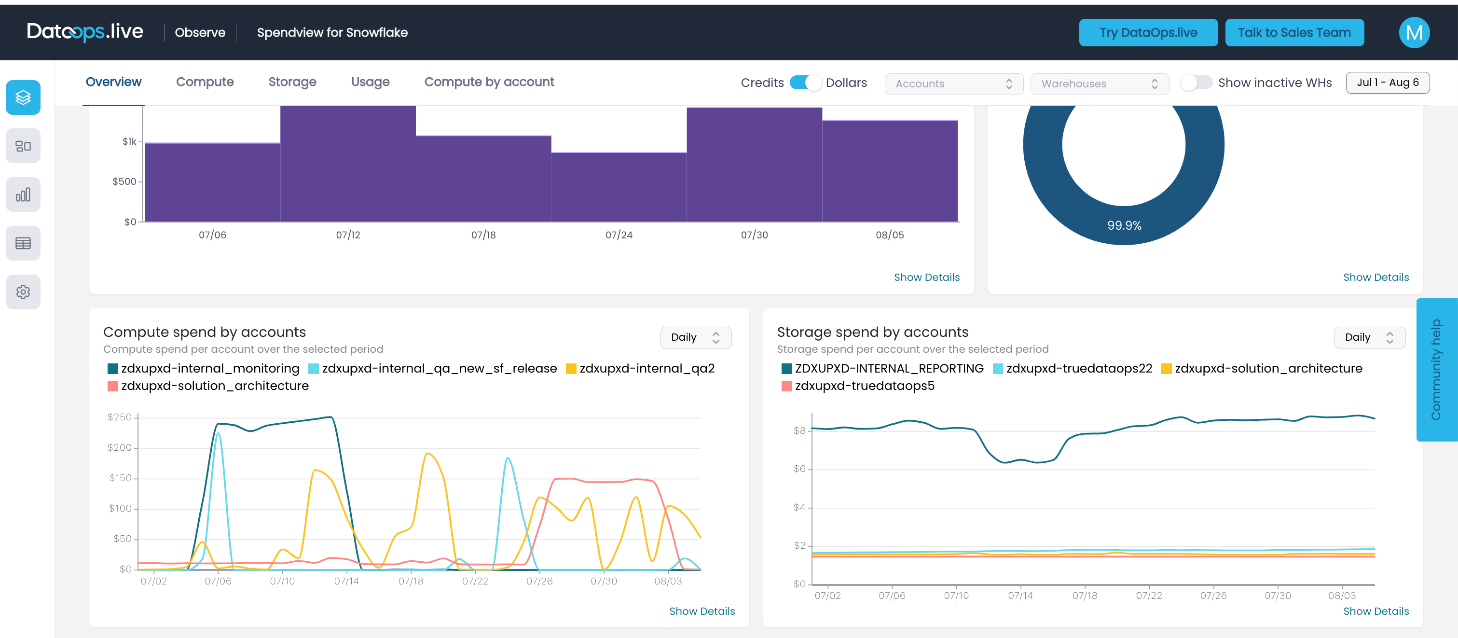
Task: Open the Jul 1 - Aug 6 date range picker
Action: (x=1388, y=83)
